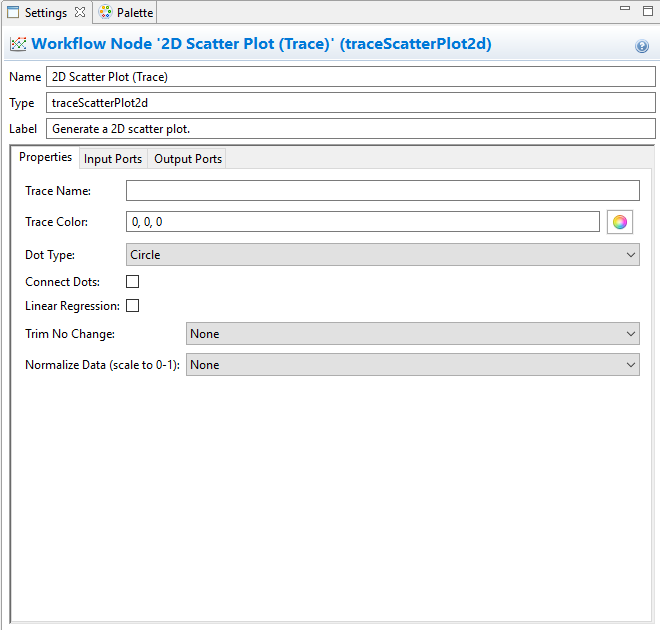Click the 'Trace Color:' label

pyautogui.click(x=56, y=222)
